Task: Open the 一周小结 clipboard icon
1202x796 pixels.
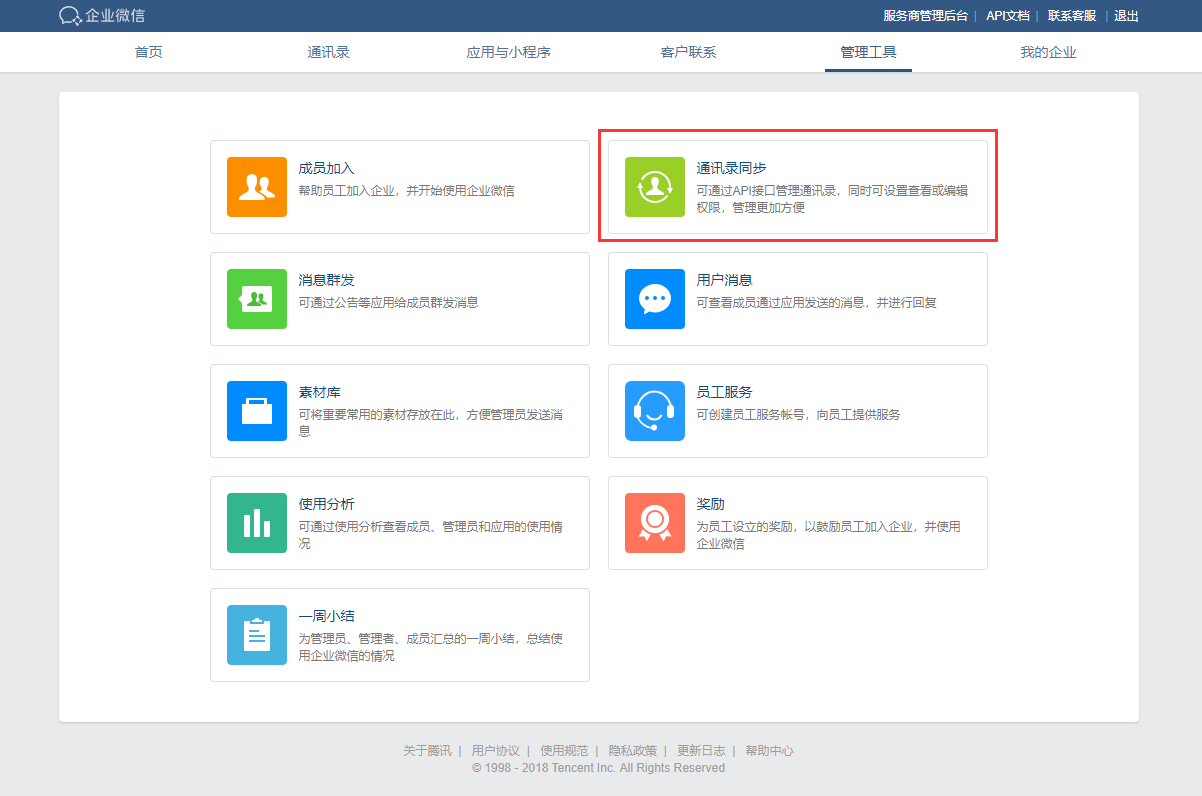Action: (x=257, y=635)
